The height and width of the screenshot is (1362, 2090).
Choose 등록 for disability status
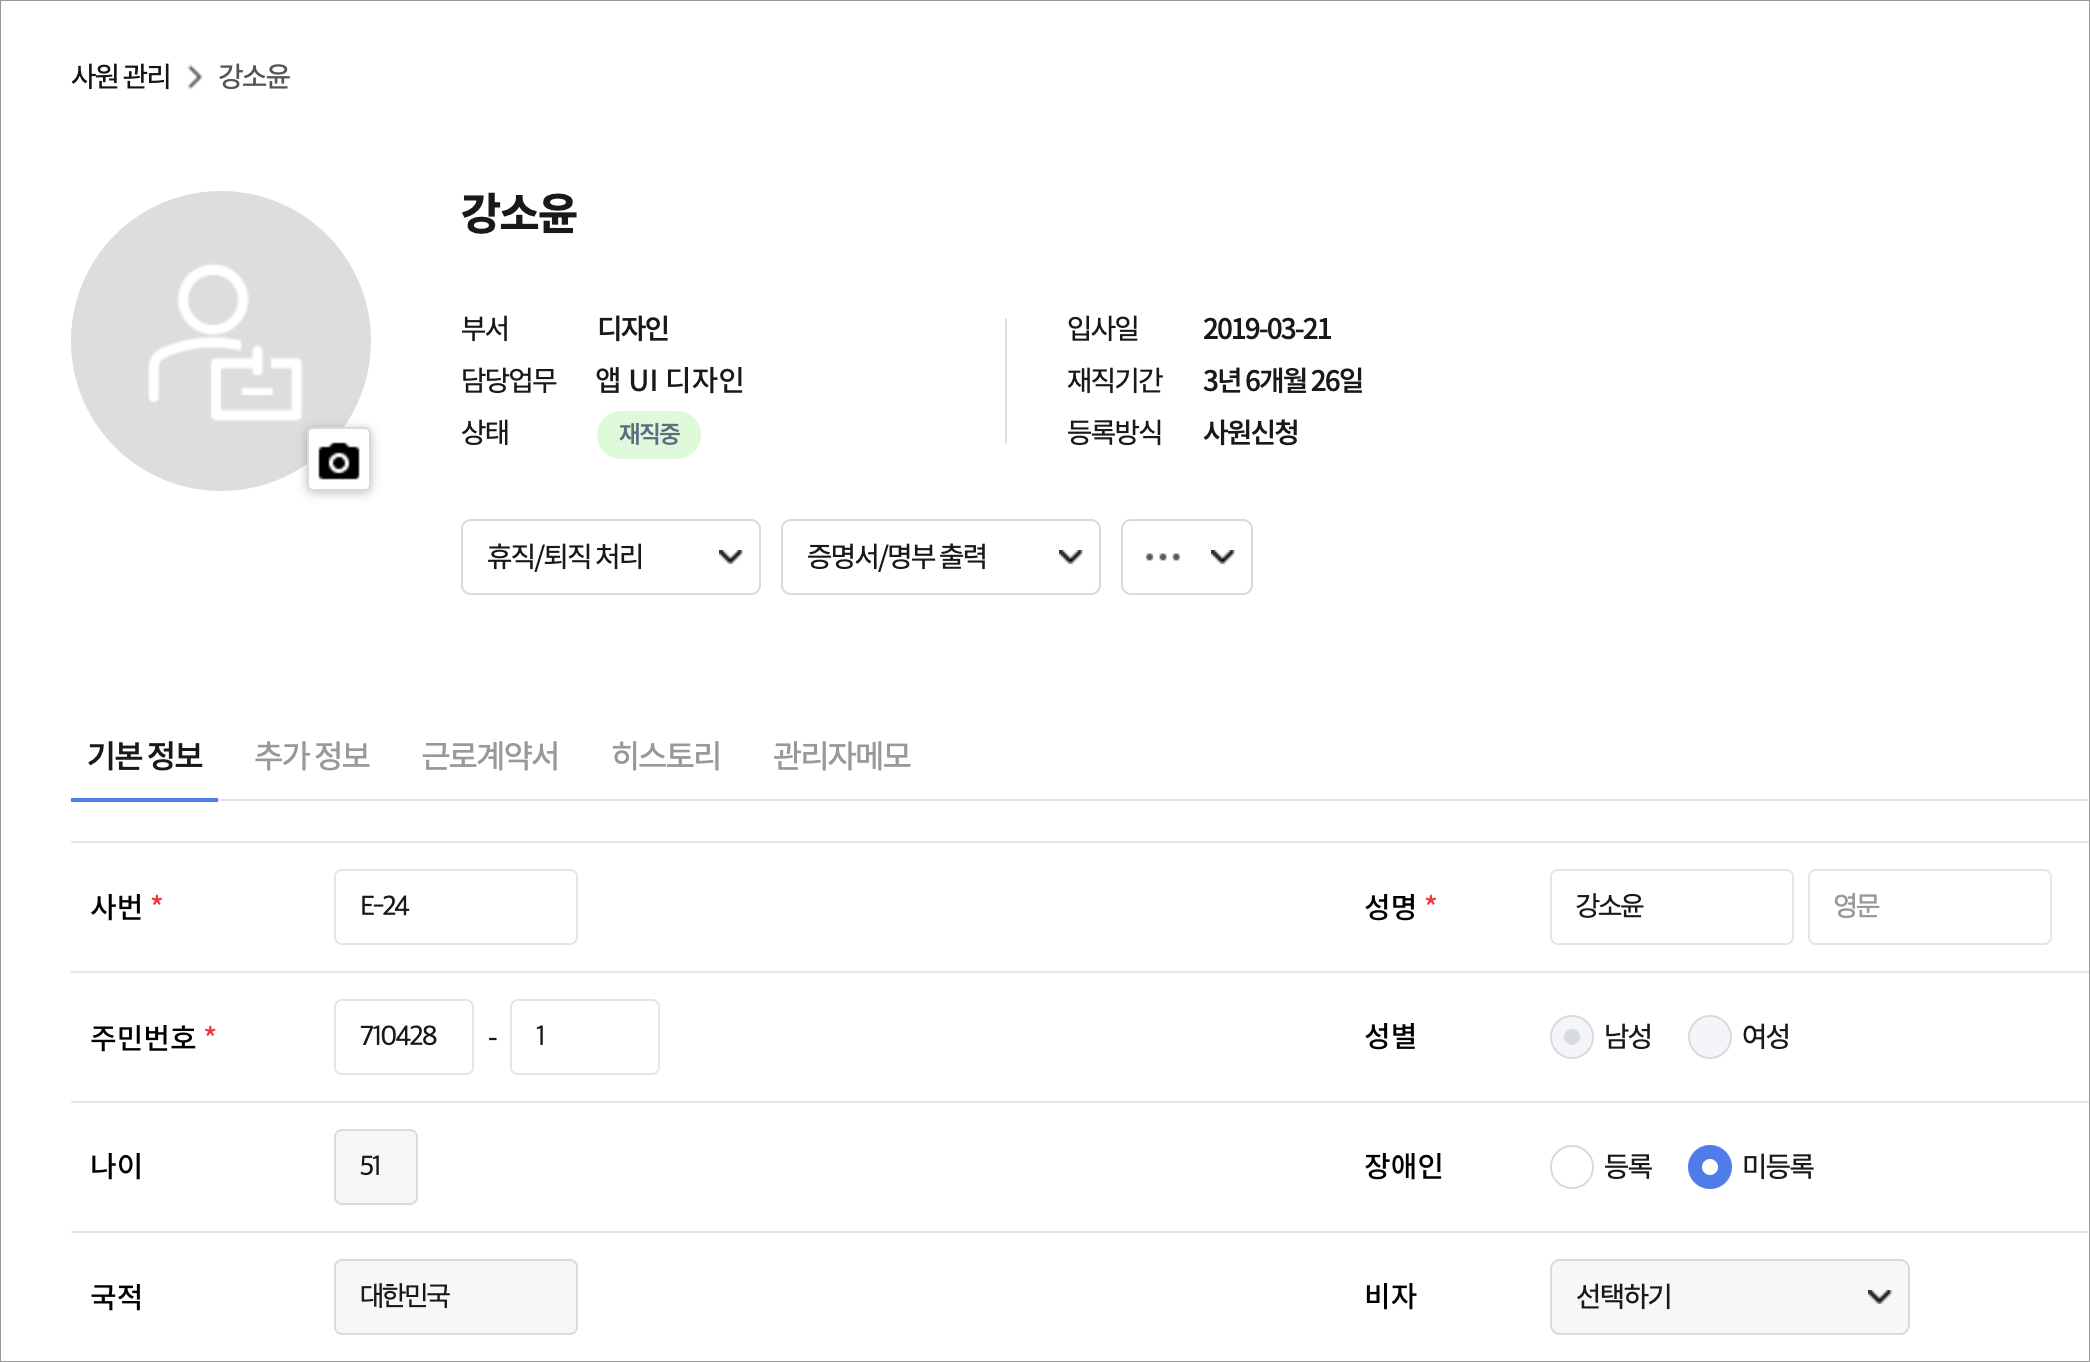(x=1571, y=1167)
